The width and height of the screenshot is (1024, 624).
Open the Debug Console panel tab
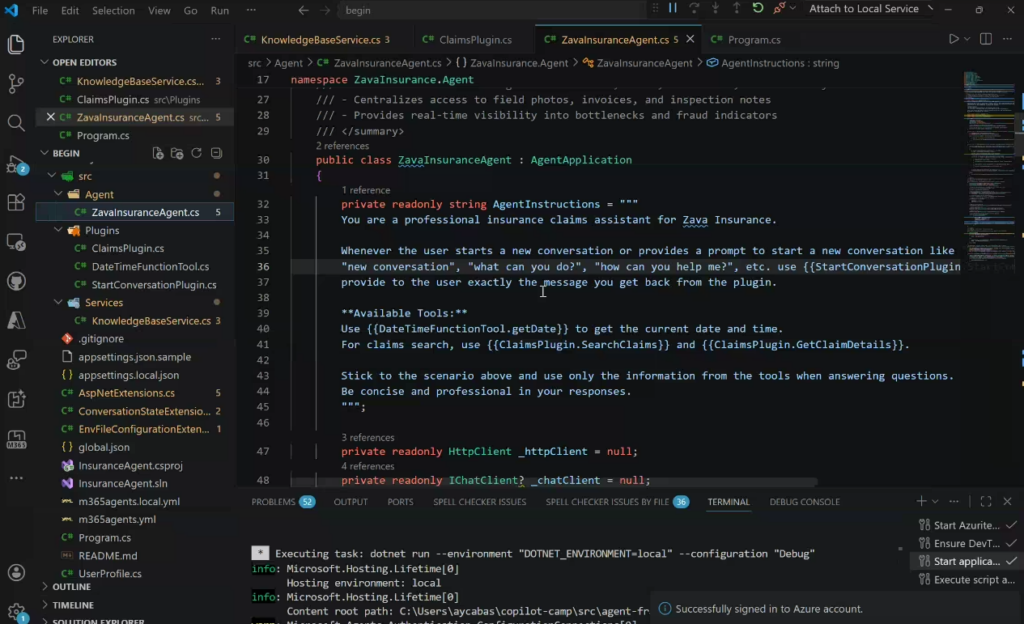tap(804, 502)
